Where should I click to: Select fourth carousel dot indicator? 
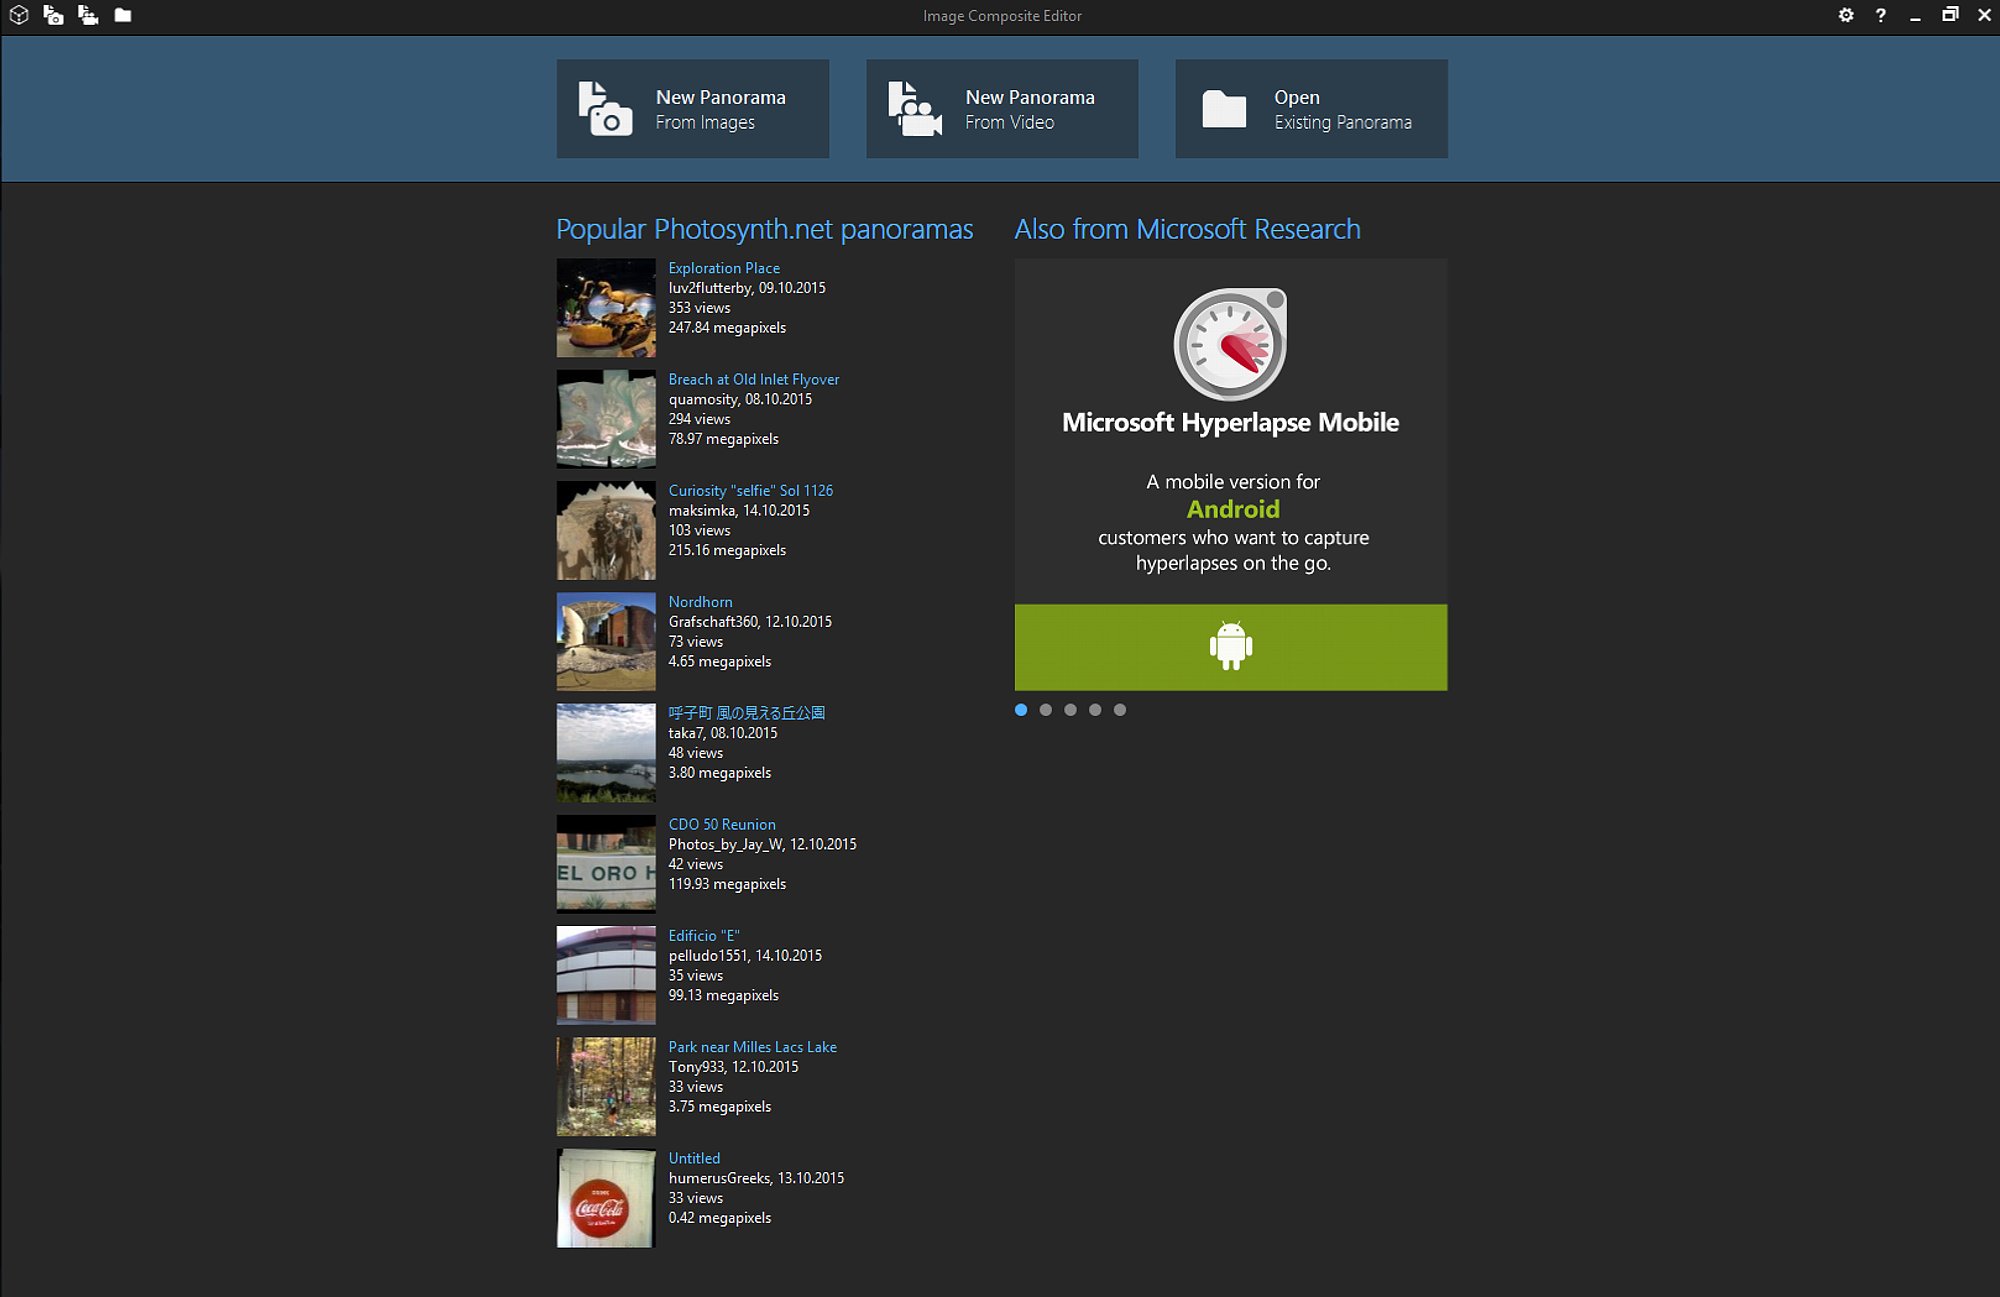click(x=1095, y=710)
